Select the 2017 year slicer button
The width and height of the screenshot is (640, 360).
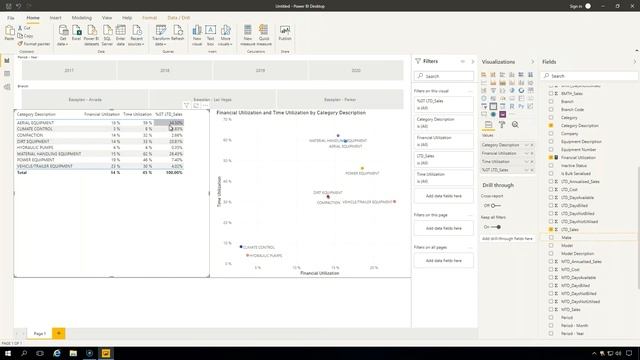pos(69,70)
